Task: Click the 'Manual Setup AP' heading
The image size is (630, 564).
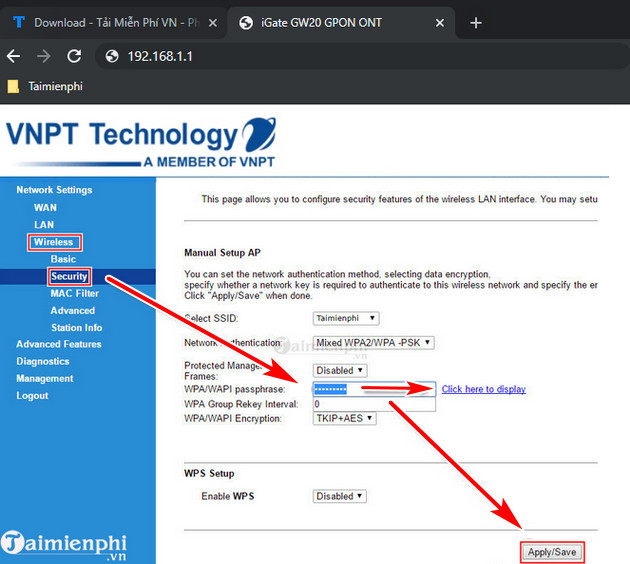Action: coord(222,253)
